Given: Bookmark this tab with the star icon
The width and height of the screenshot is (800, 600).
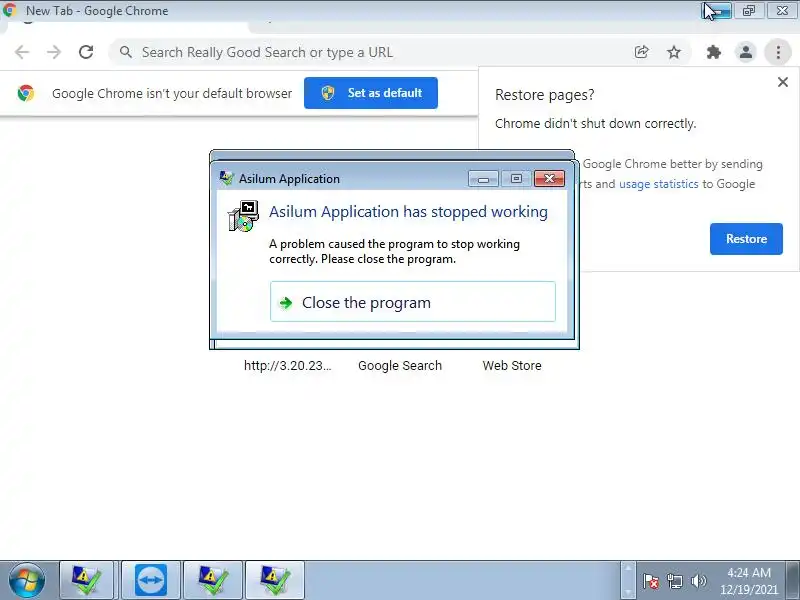Looking at the screenshot, I should (x=674, y=52).
